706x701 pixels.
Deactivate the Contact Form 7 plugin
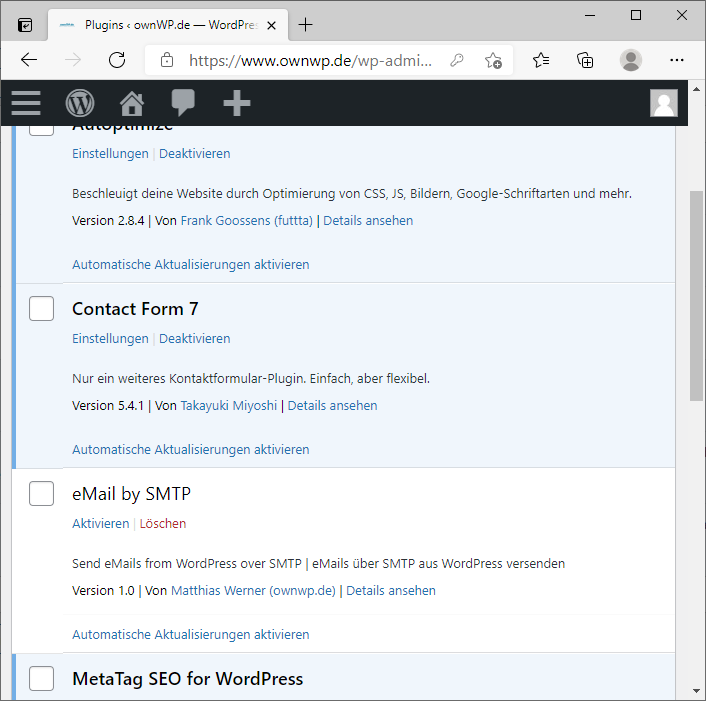pos(195,339)
